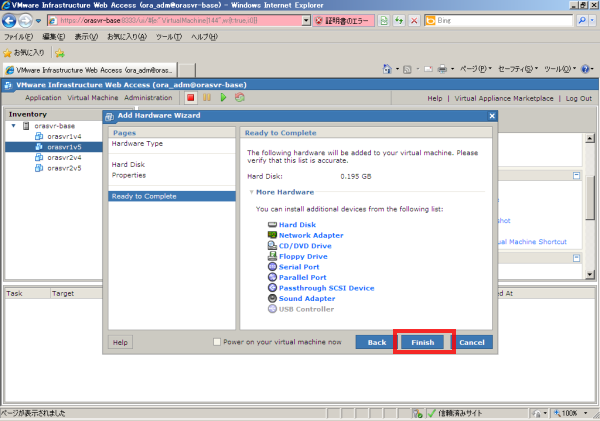Open the Virtual Machine menu
600x421 pixels.
(x=93, y=98)
